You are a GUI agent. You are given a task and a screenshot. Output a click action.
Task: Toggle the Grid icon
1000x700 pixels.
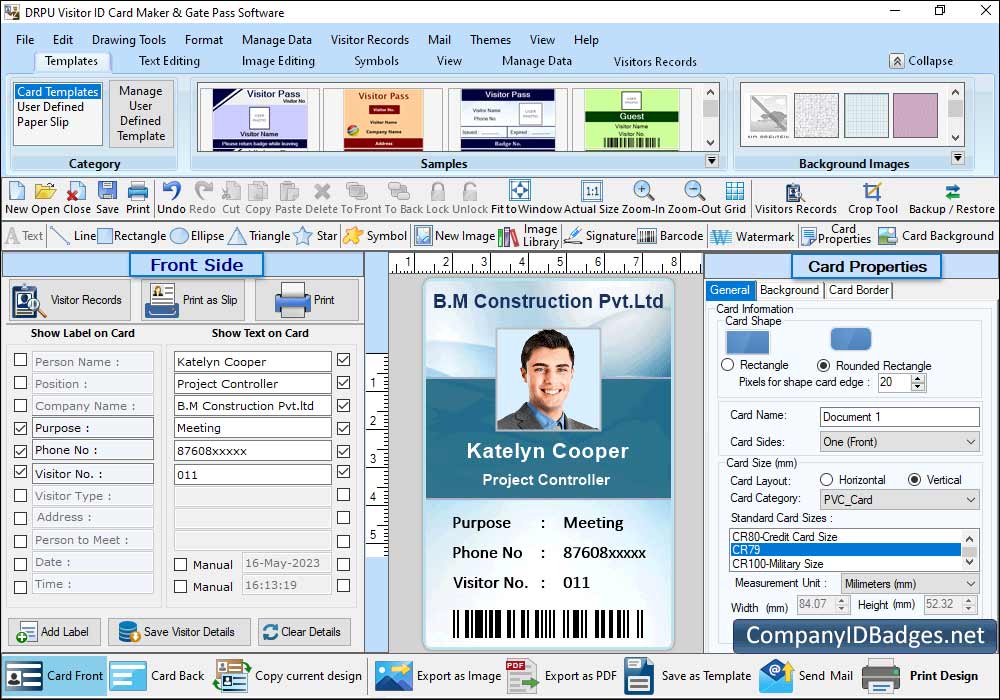735,191
